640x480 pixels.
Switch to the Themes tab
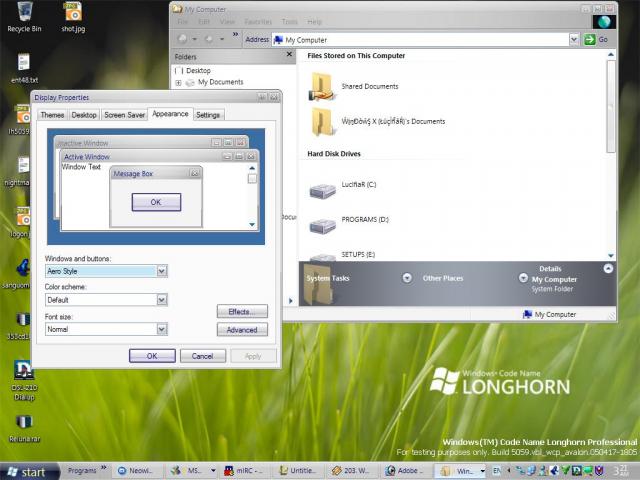coord(52,115)
